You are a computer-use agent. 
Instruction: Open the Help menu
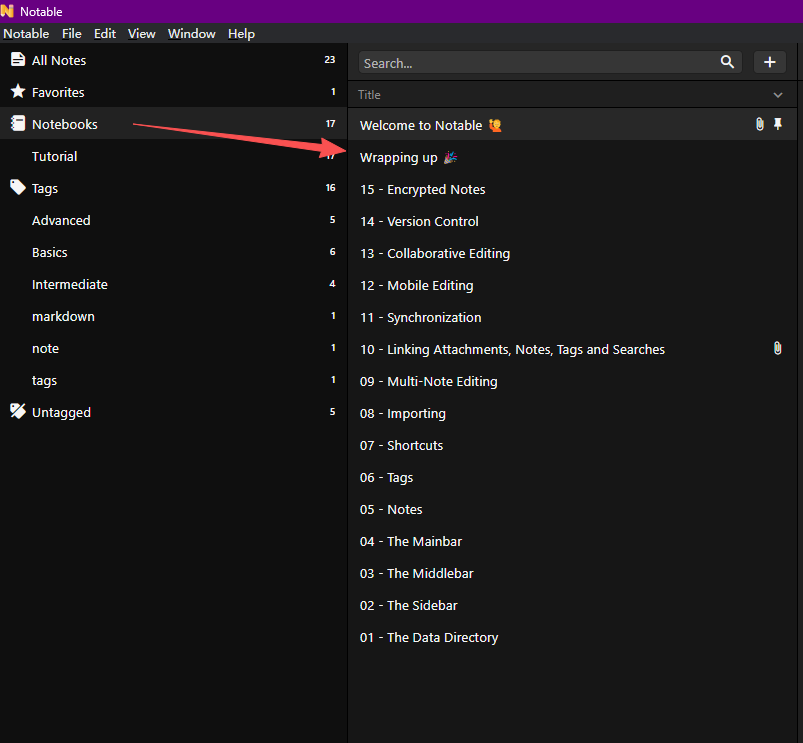(x=241, y=34)
